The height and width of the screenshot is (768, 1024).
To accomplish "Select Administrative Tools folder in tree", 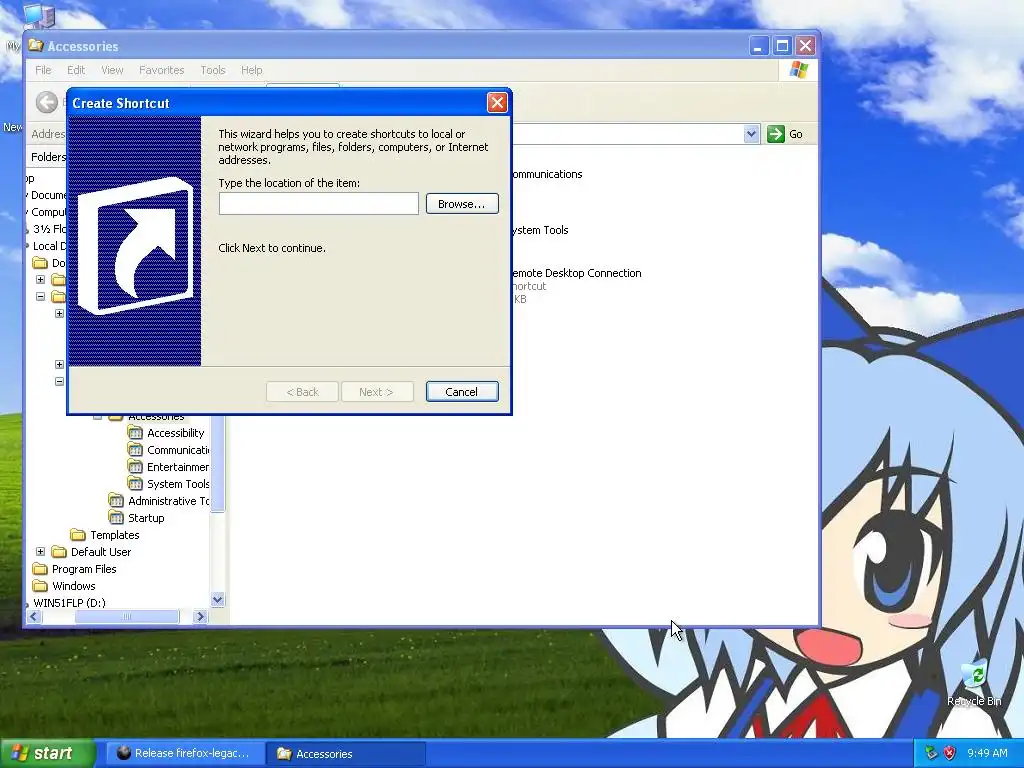I will [168, 501].
